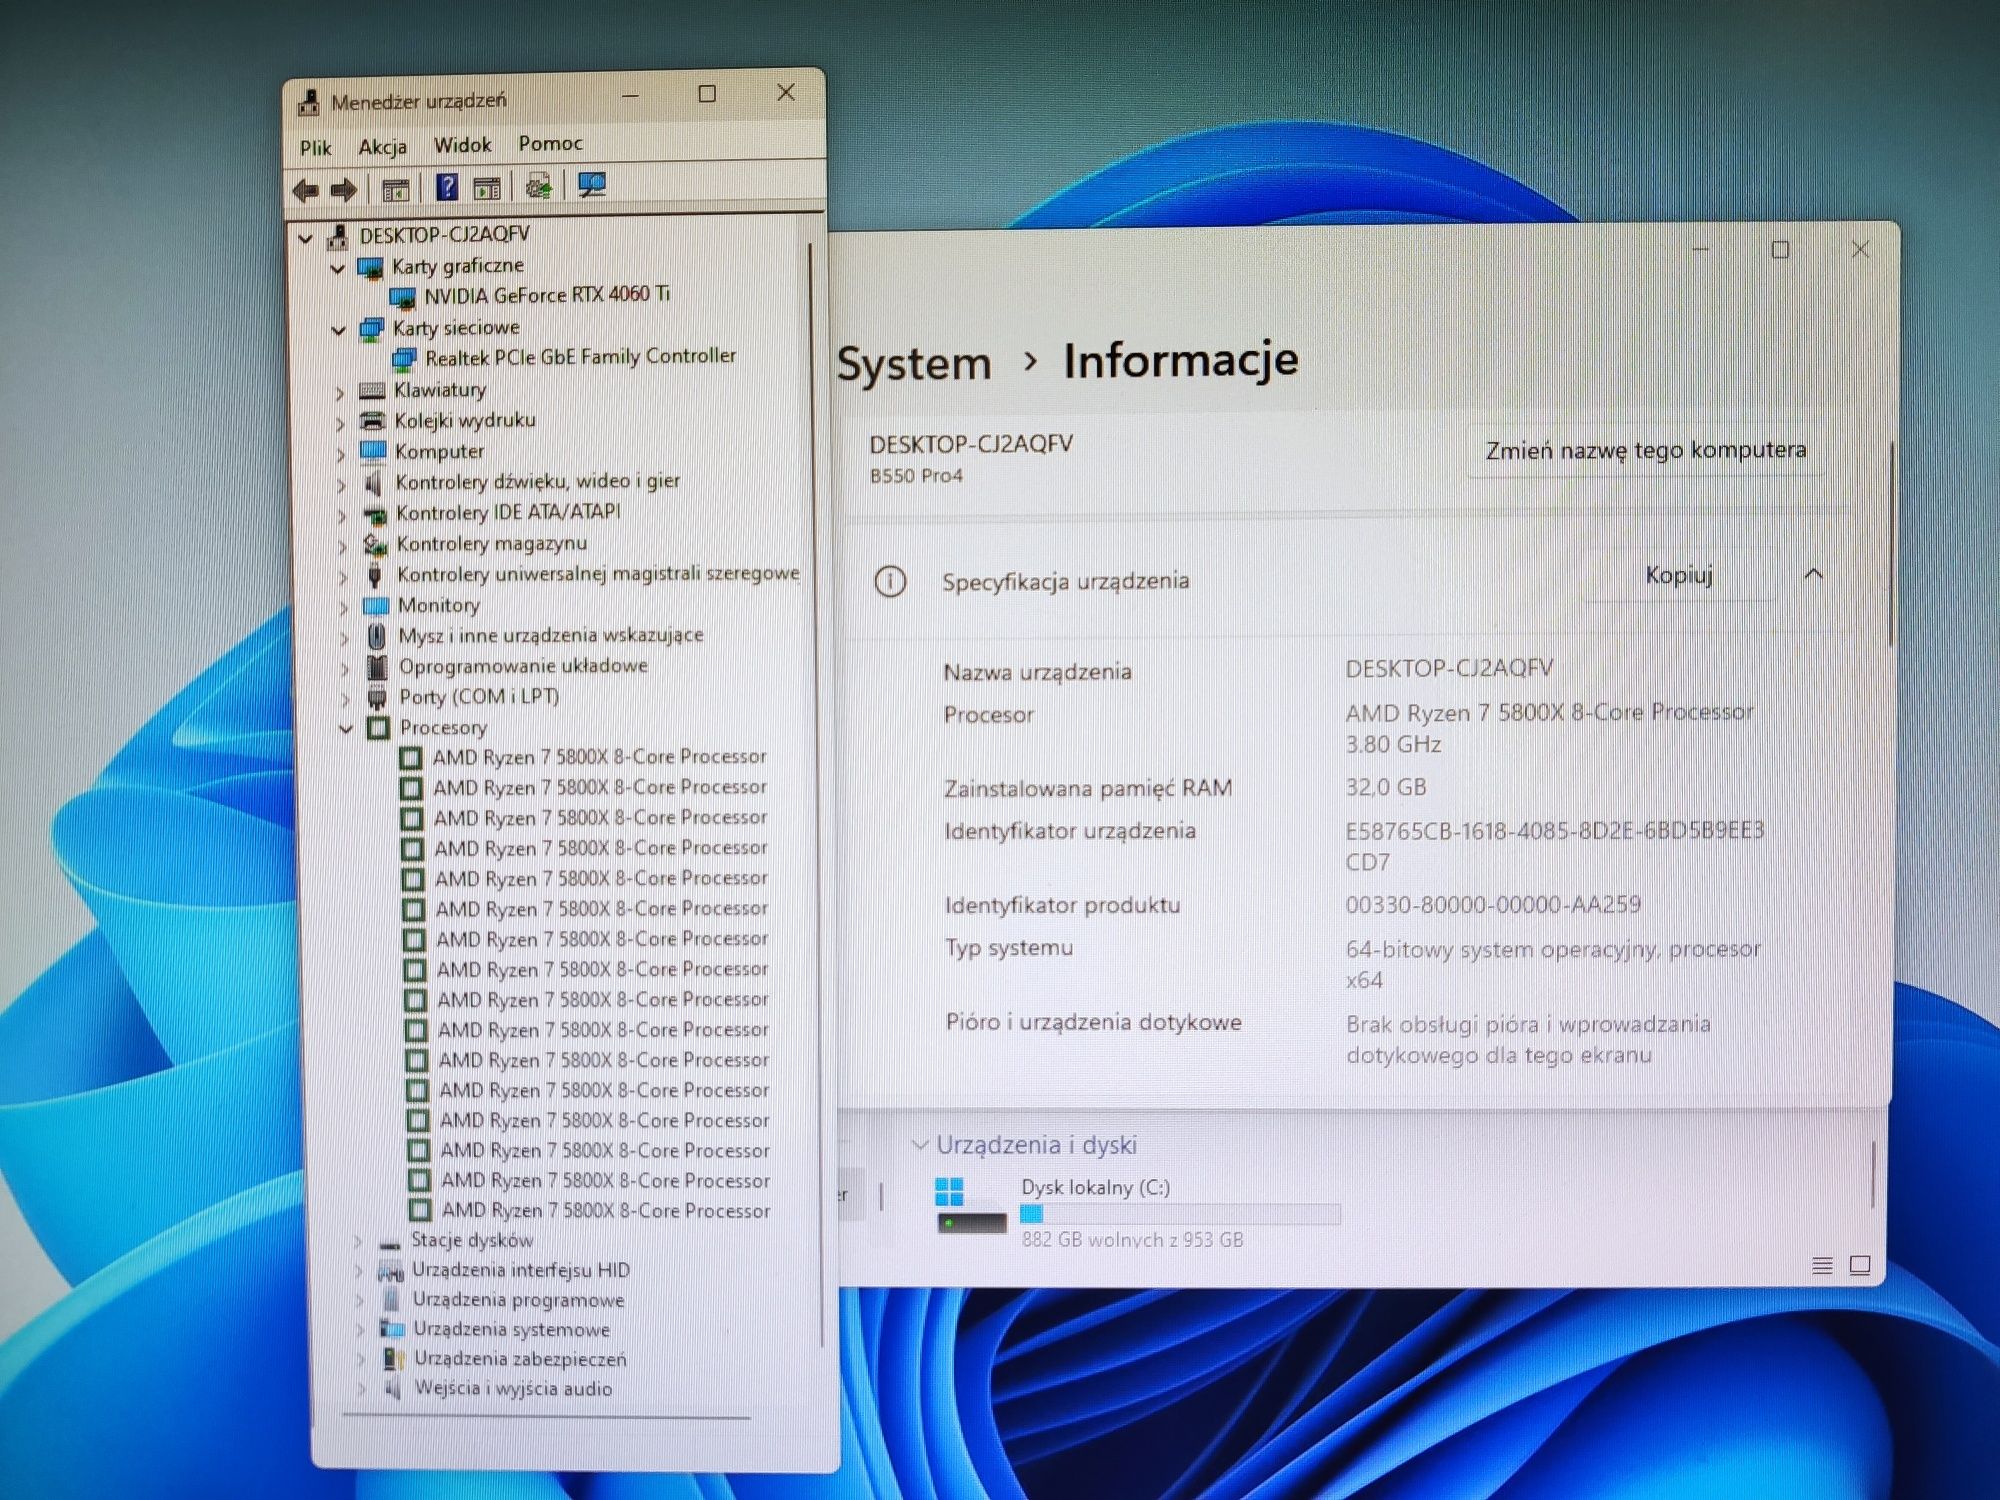Click the Karty sieciowe category icon

(x=371, y=329)
